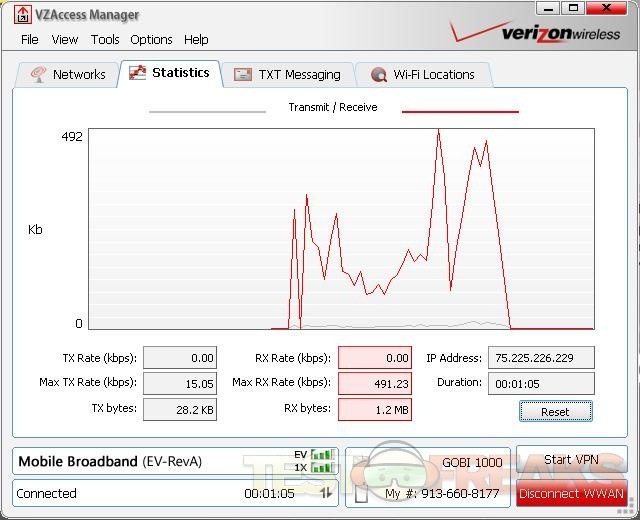The height and width of the screenshot is (520, 640).
Task: Click the Max RX Rate value field
Action: [x=374, y=383]
